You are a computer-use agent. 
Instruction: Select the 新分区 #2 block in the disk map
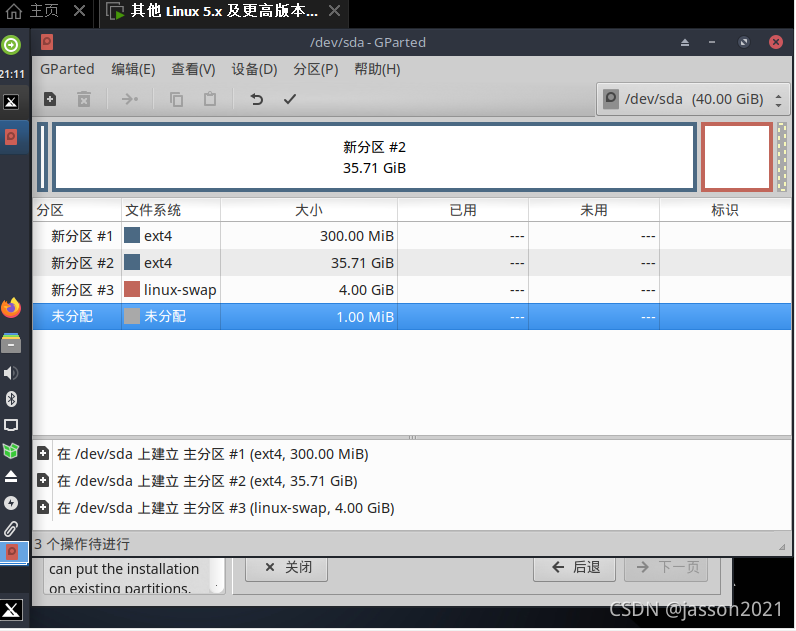click(x=374, y=157)
